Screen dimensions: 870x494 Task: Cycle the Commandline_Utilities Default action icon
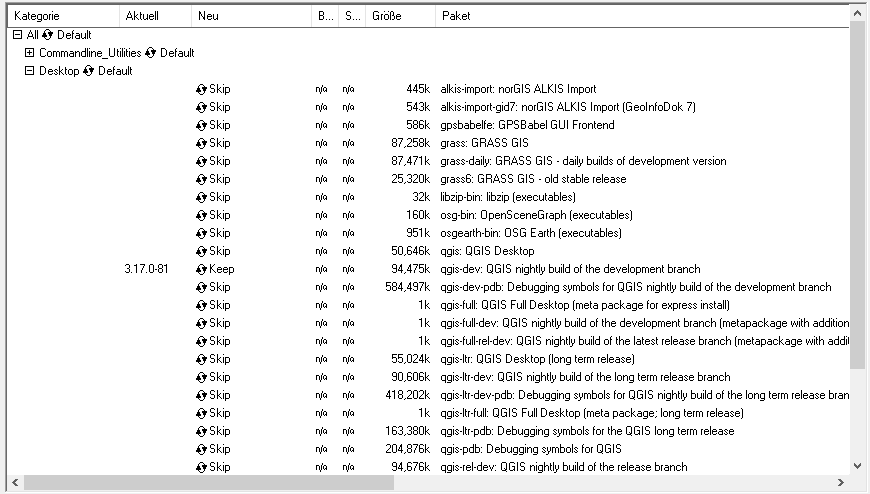tap(150, 53)
